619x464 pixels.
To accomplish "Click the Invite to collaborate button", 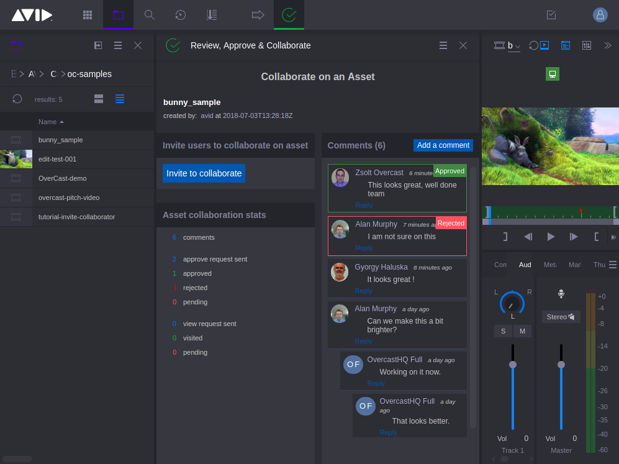I will [x=204, y=173].
